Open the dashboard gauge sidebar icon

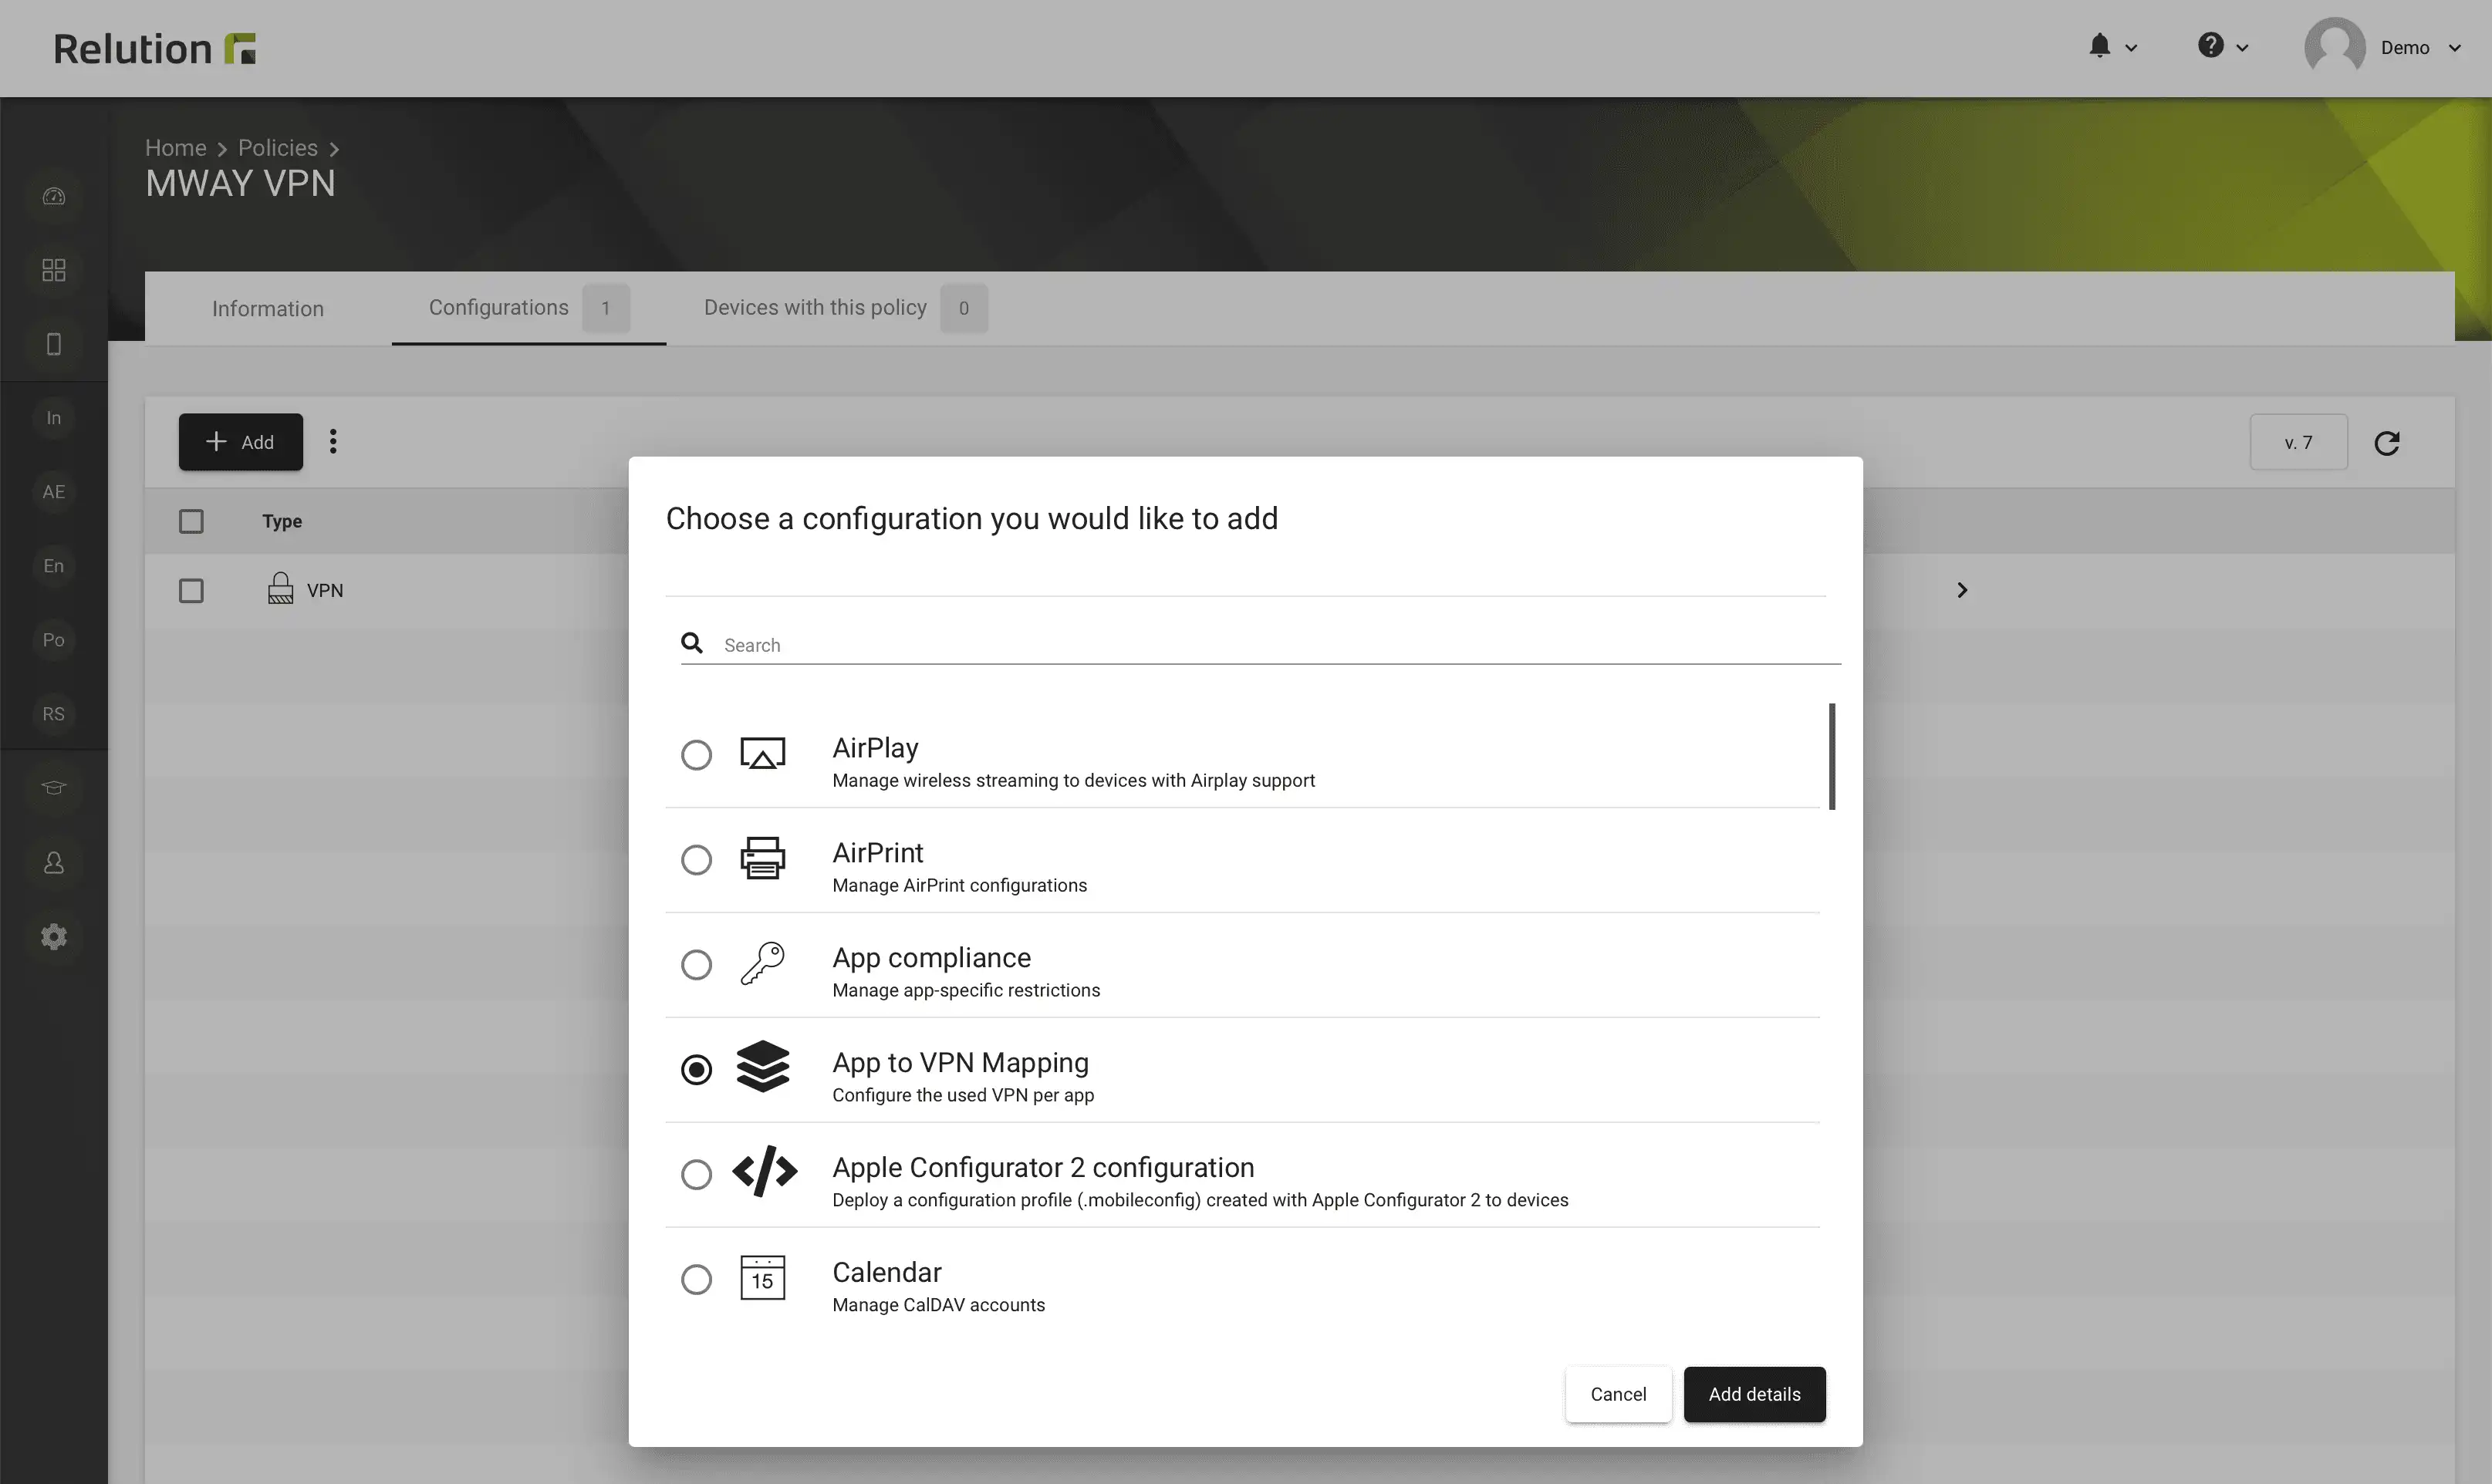pos(54,196)
